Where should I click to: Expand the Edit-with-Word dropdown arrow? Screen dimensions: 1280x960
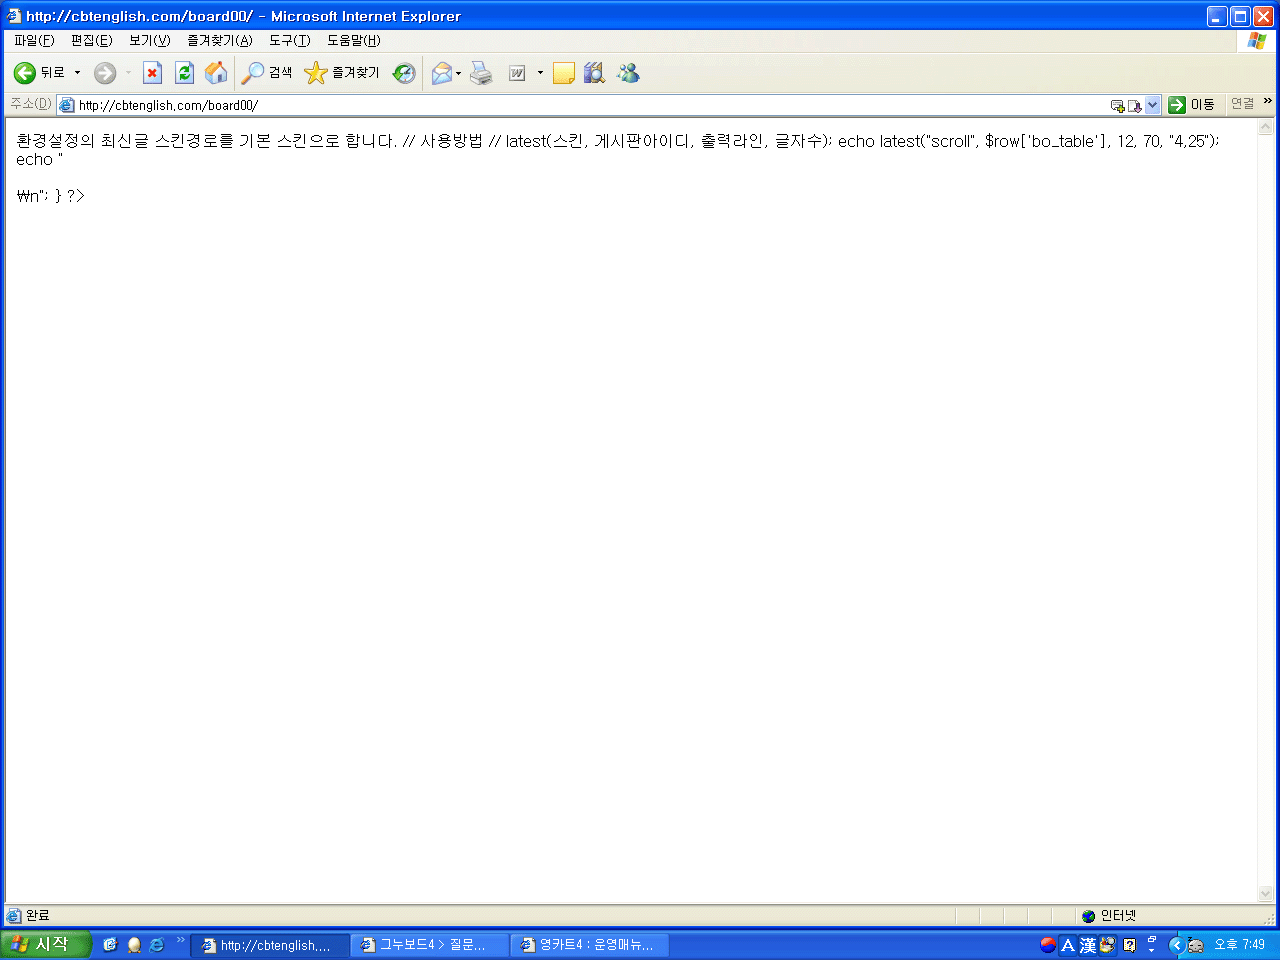click(540, 73)
